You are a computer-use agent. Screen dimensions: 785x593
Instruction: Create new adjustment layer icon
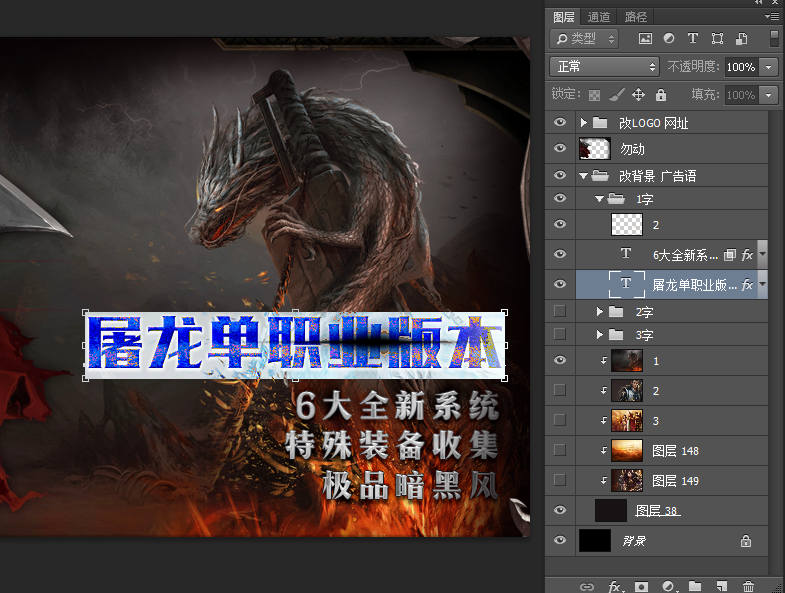click(669, 586)
